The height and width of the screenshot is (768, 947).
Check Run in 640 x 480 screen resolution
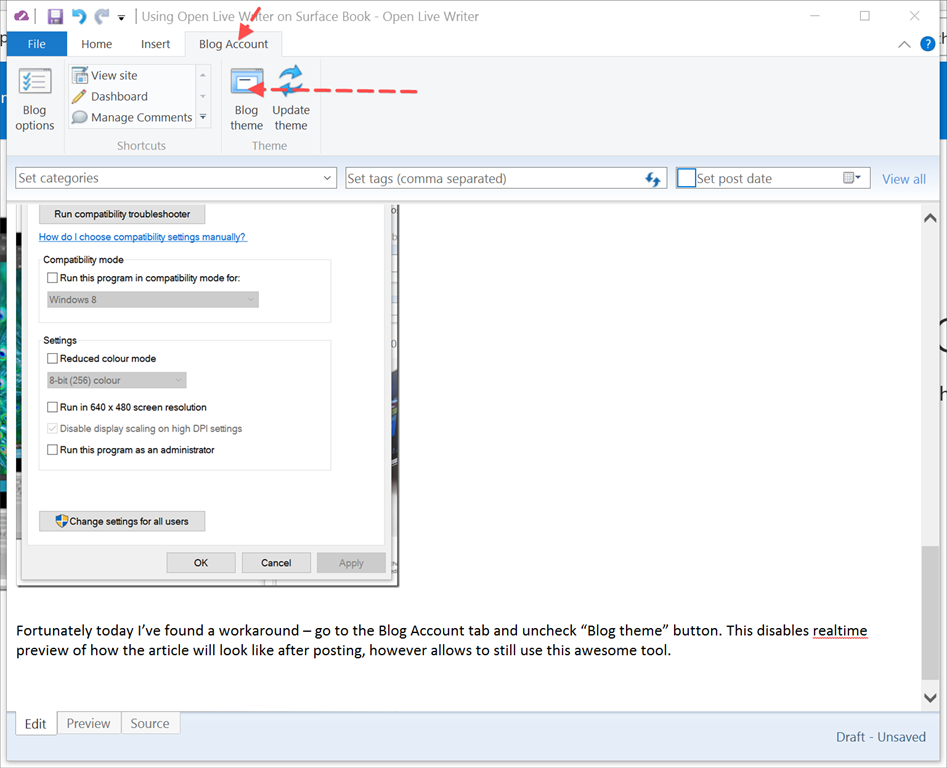click(53, 407)
